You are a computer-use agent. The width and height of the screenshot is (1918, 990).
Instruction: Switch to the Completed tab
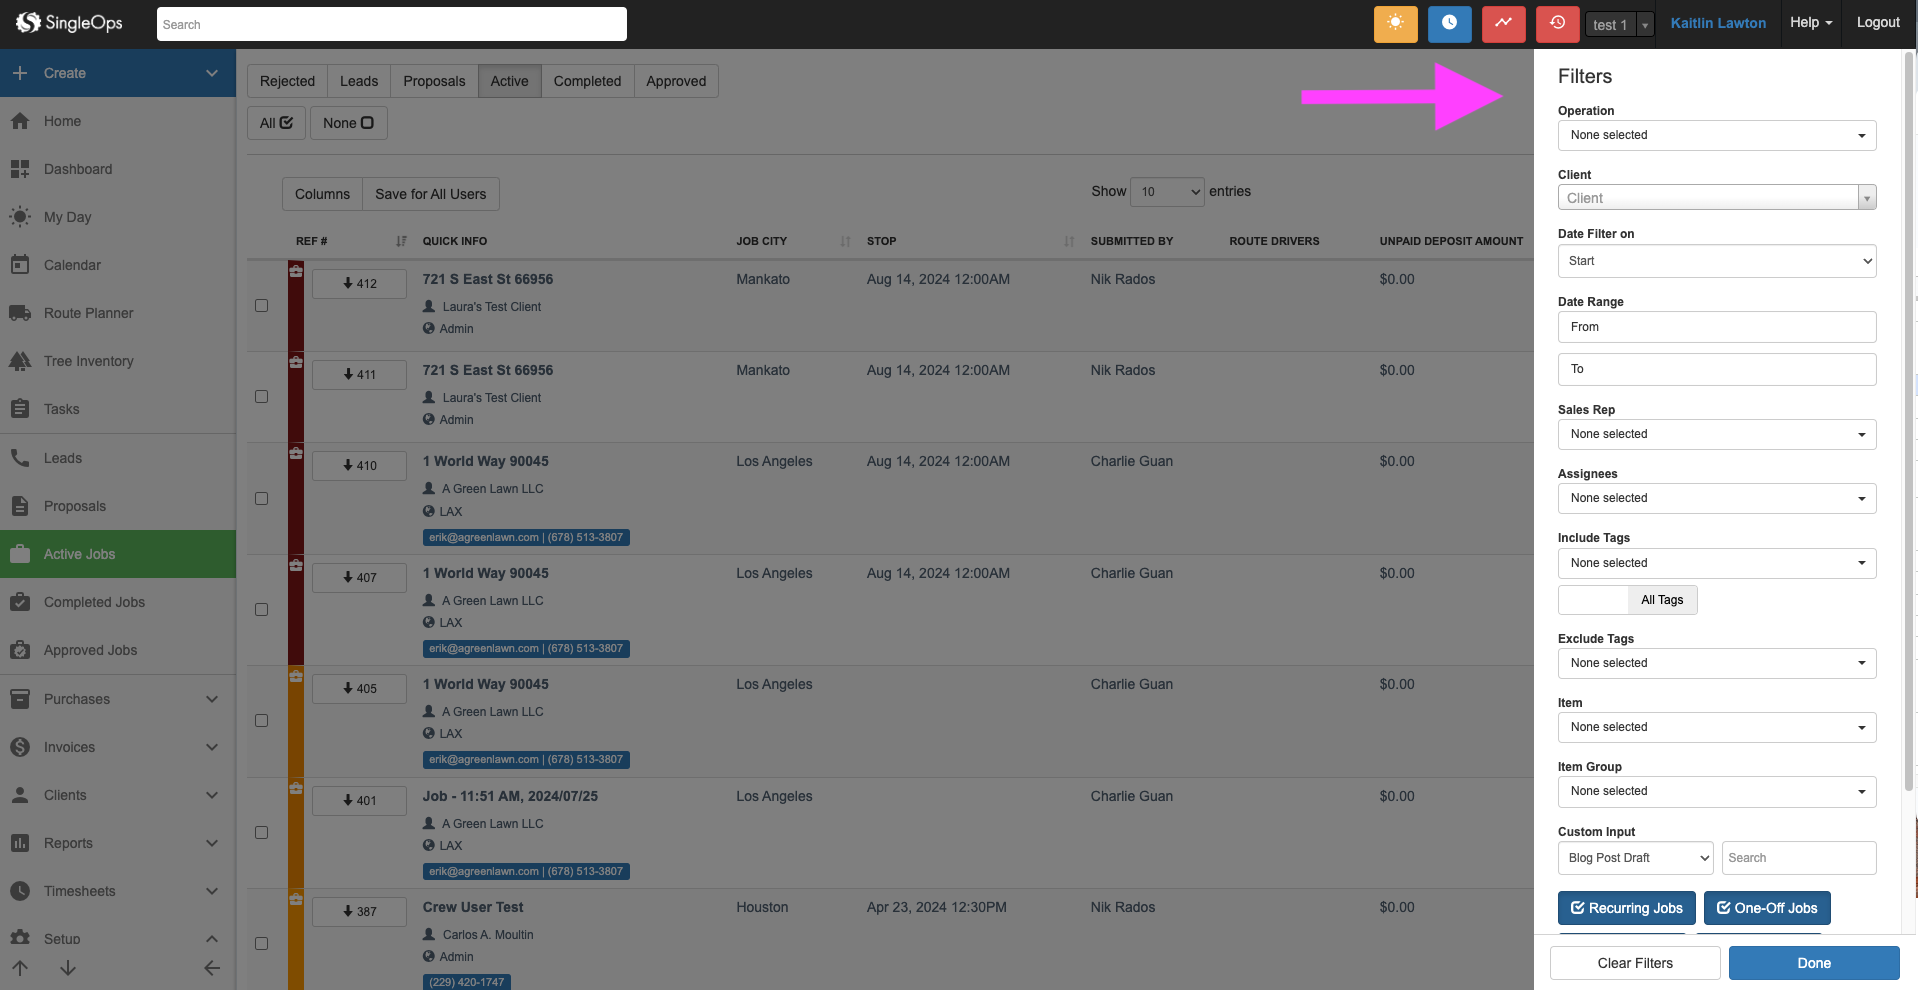[x=587, y=81]
